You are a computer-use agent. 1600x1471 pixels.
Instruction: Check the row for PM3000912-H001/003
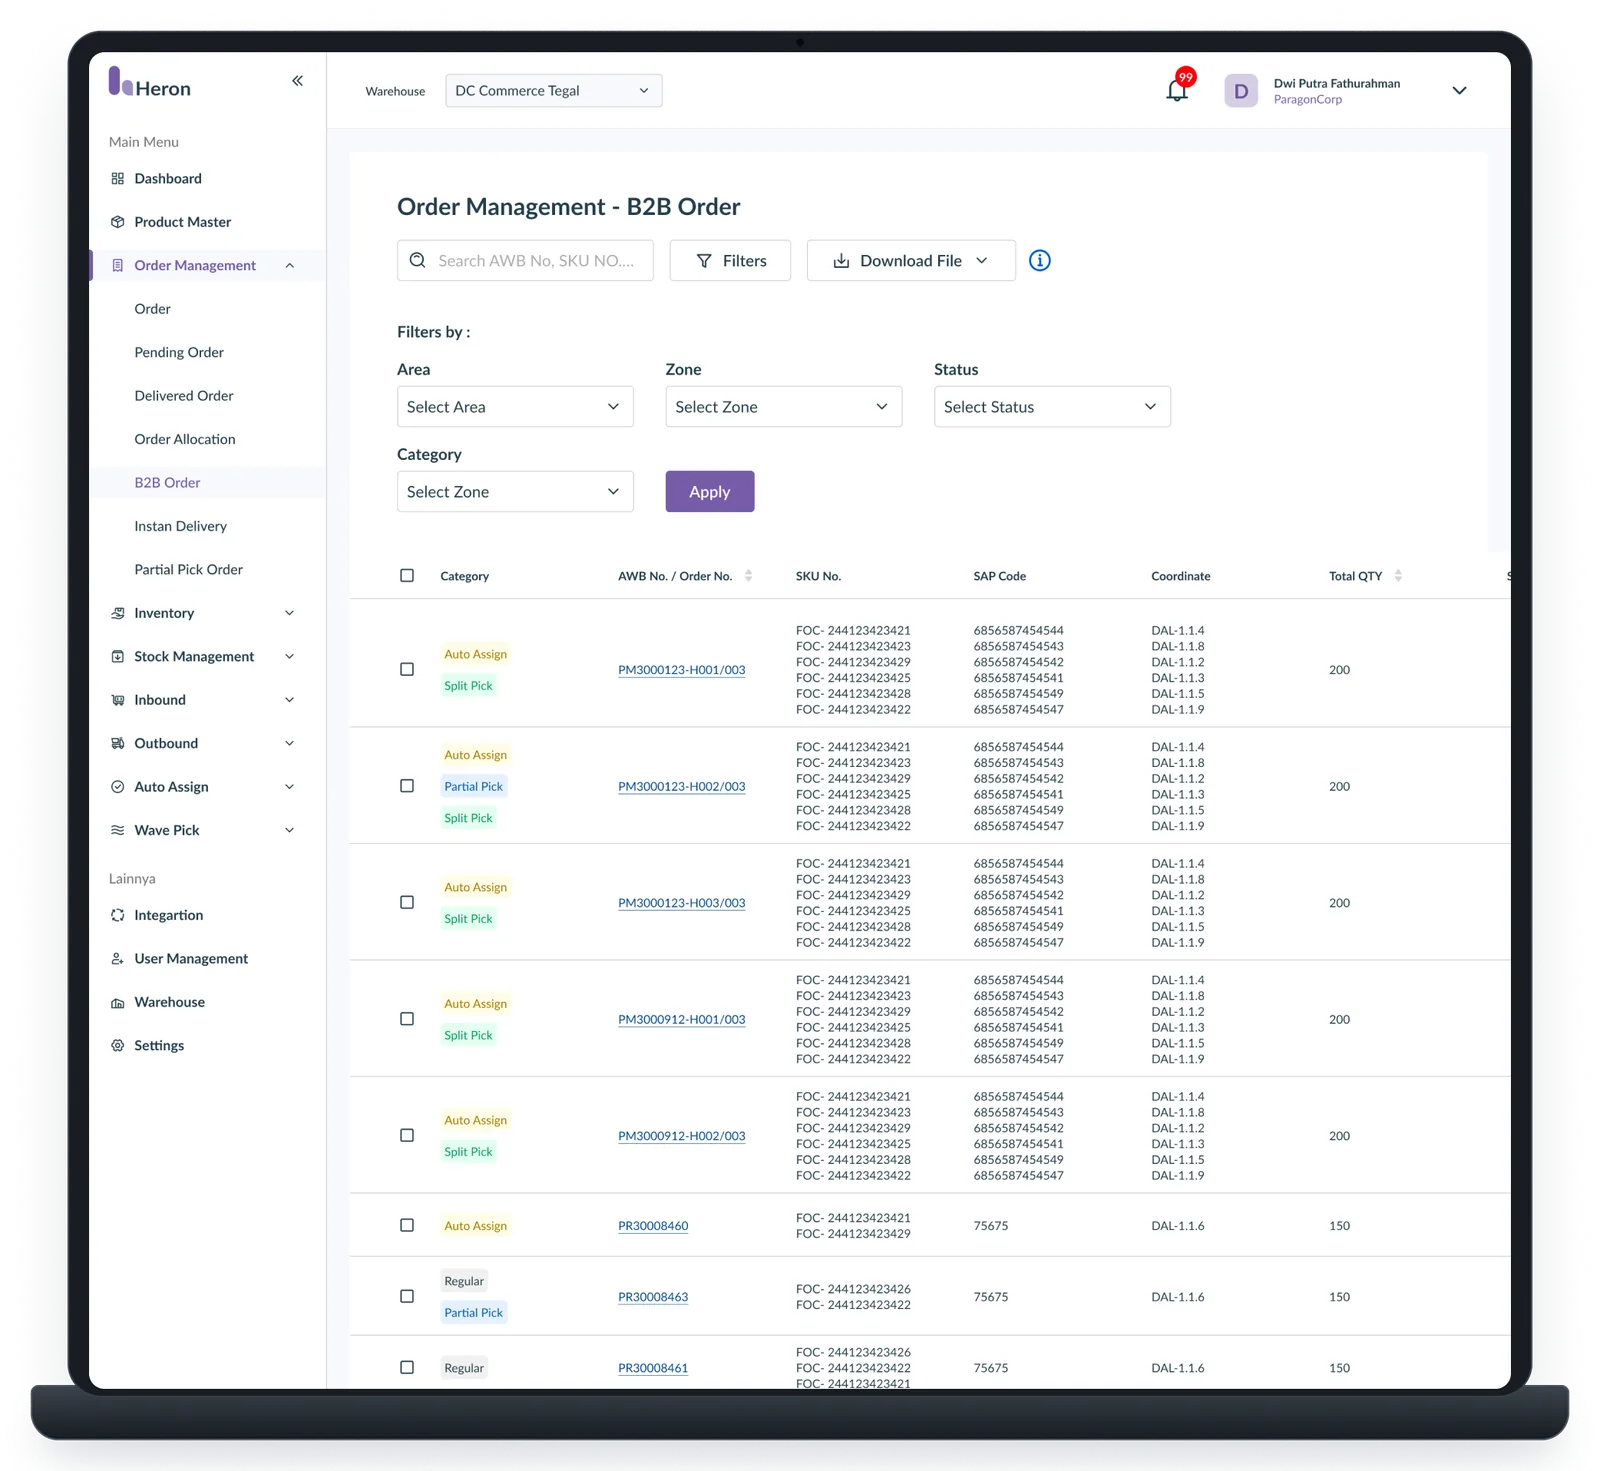click(x=407, y=1019)
